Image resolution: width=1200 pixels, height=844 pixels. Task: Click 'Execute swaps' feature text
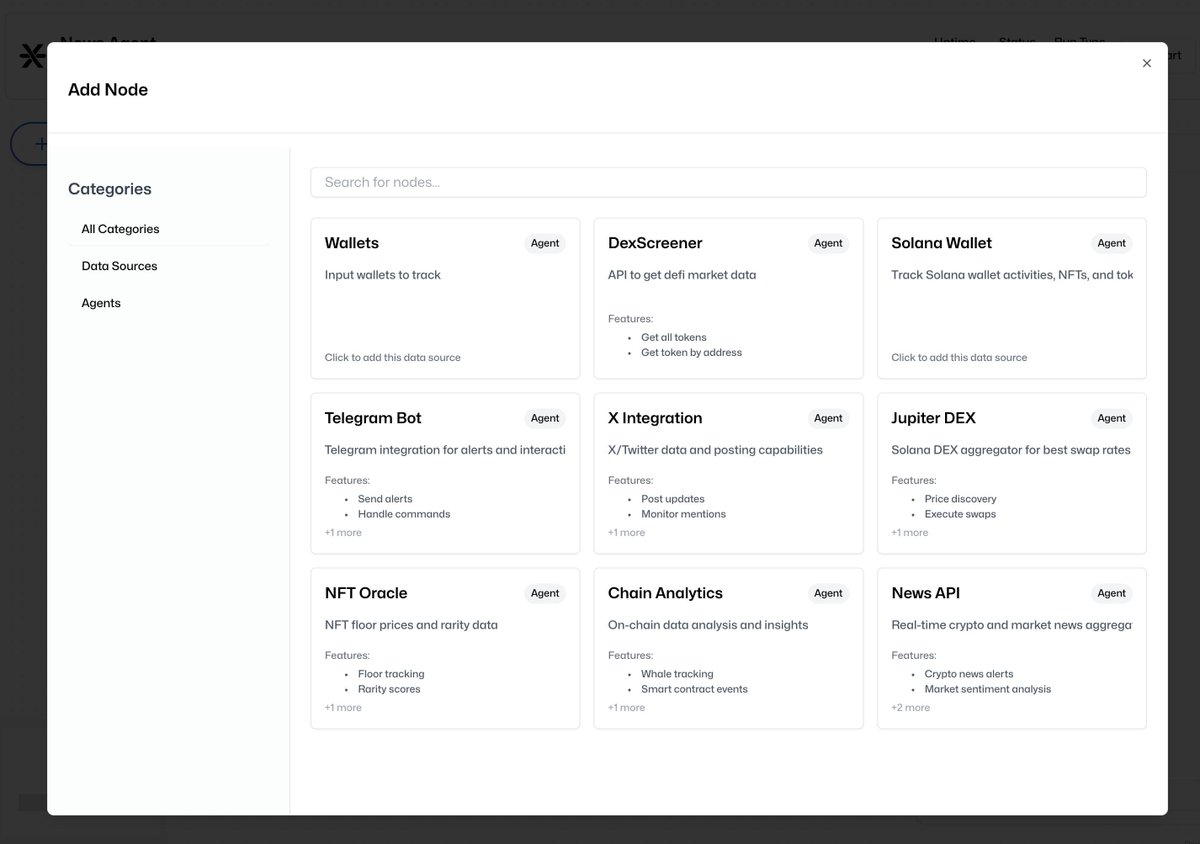click(961, 514)
